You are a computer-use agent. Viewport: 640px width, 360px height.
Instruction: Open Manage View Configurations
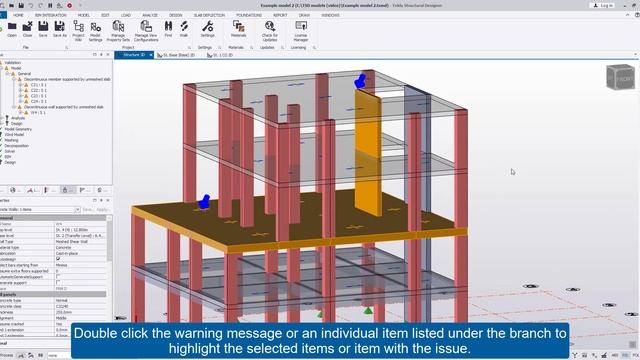[x=146, y=31]
